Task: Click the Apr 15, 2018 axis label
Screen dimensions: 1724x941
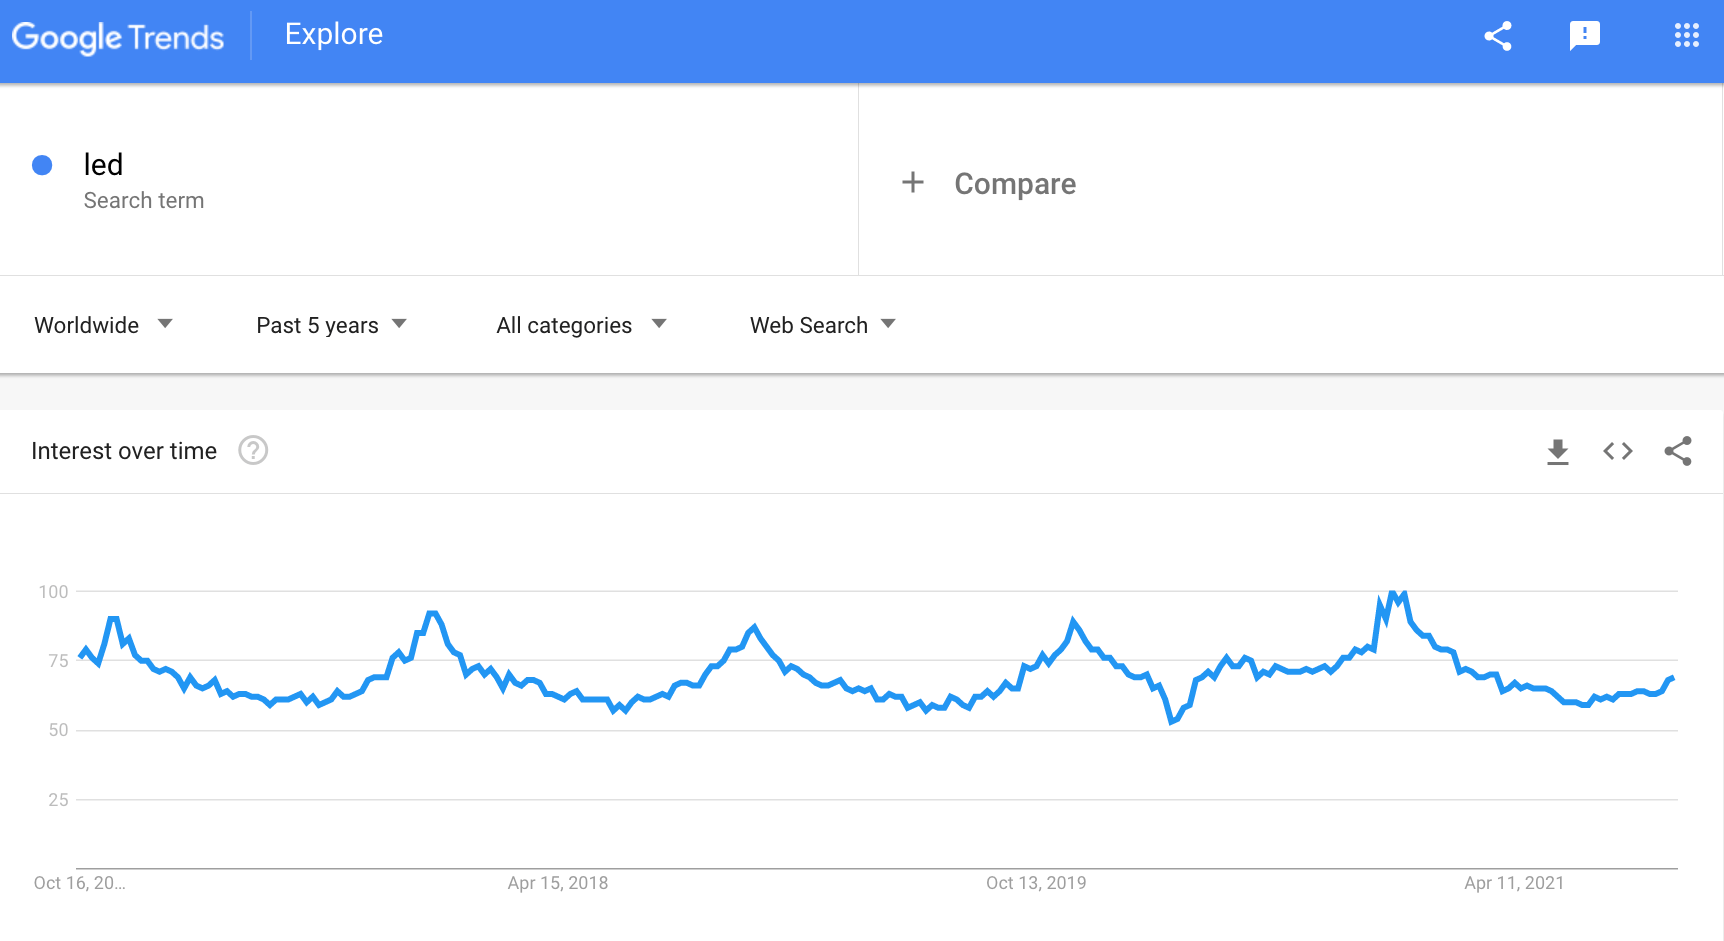Action: pyautogui.click(x=558, y=883)
